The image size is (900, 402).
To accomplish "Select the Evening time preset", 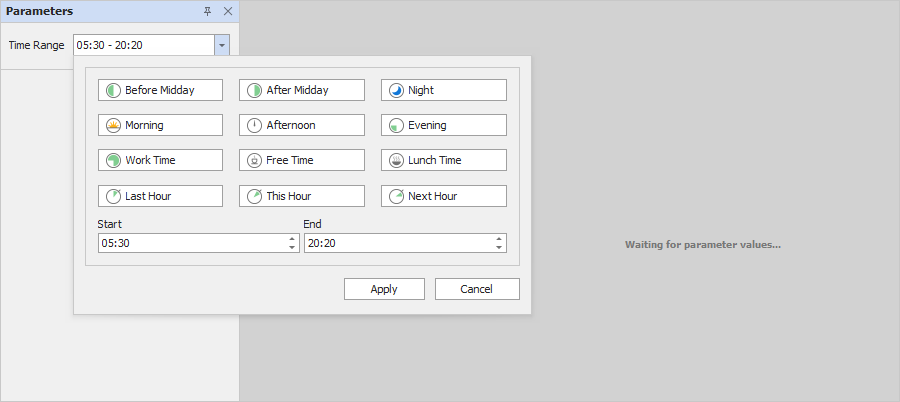I will [443, 125].
